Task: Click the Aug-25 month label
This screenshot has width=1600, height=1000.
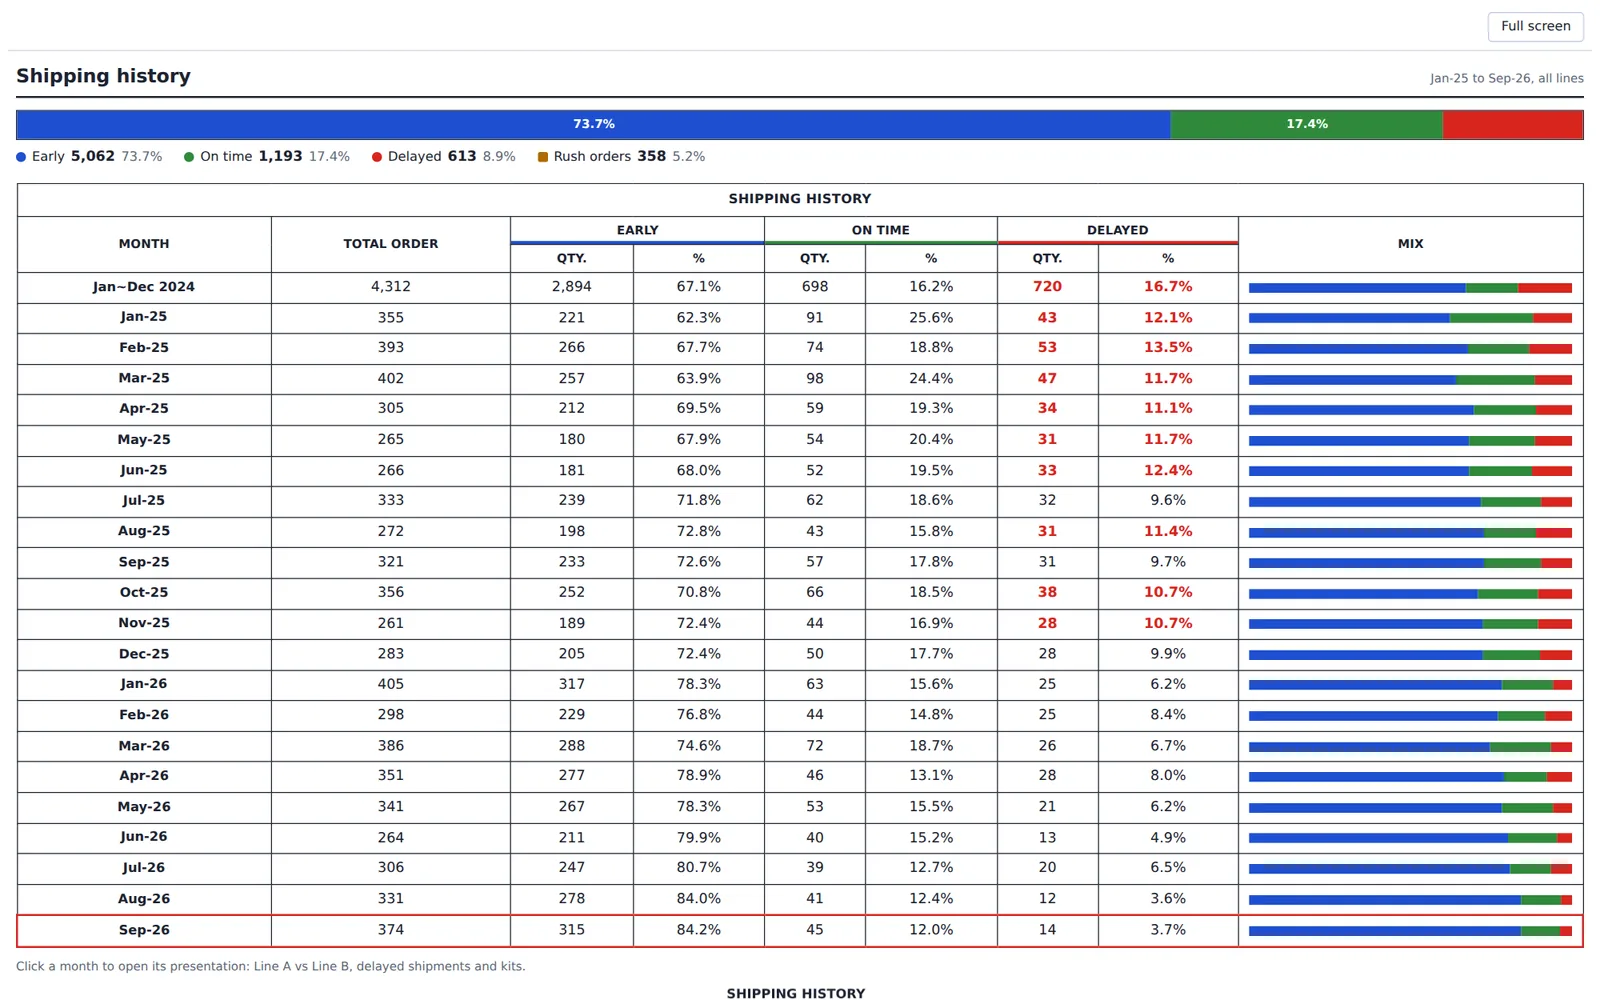Action: coord(144,531)
